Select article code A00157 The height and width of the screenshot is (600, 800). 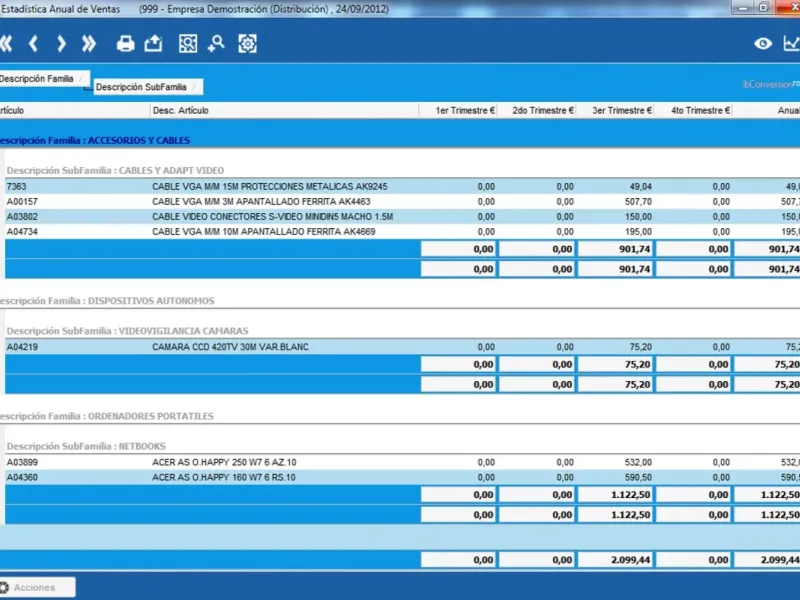(22, 202)
